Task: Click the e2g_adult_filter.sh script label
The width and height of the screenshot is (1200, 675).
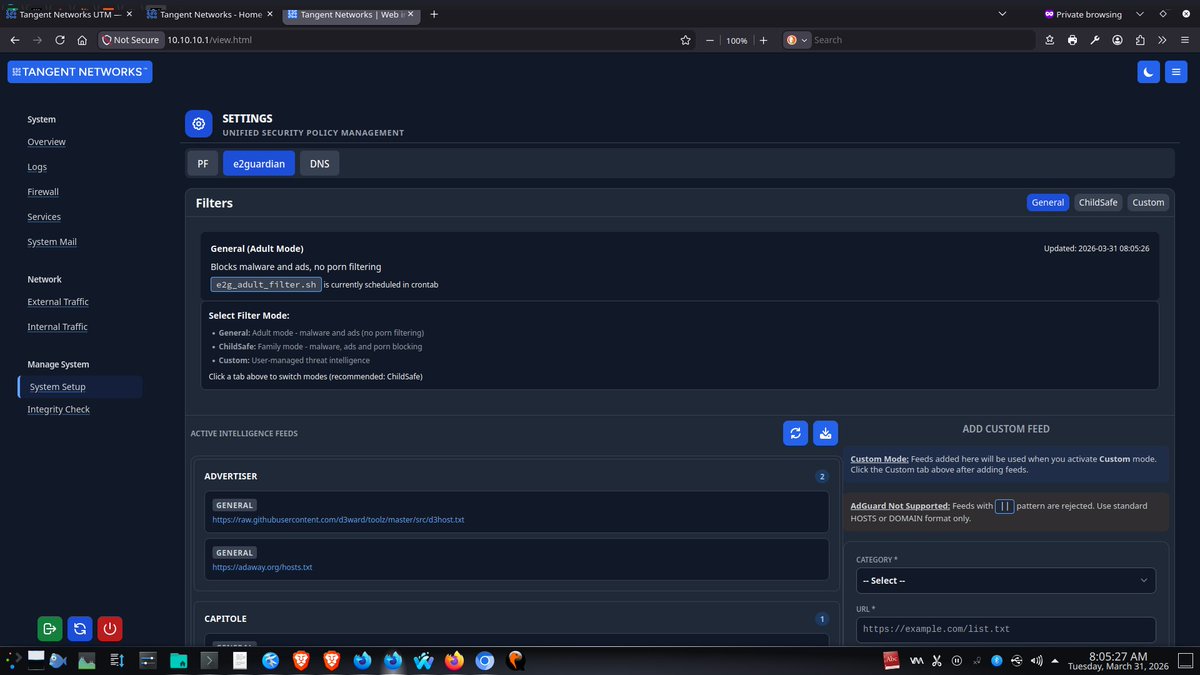Action: [266, 285]
